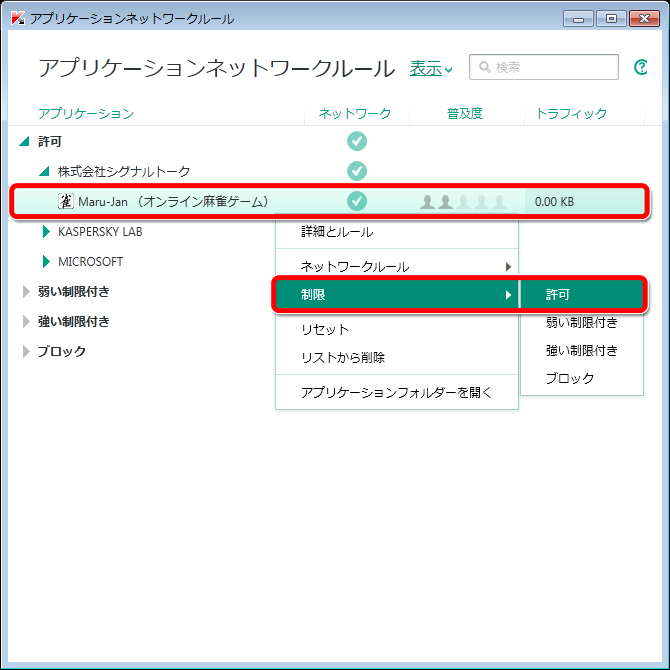This screenshot has width=670, height=670.
Task: Select 許可 in the 制限 submenu
Action: pyautogui.click(x=582, y=294)
